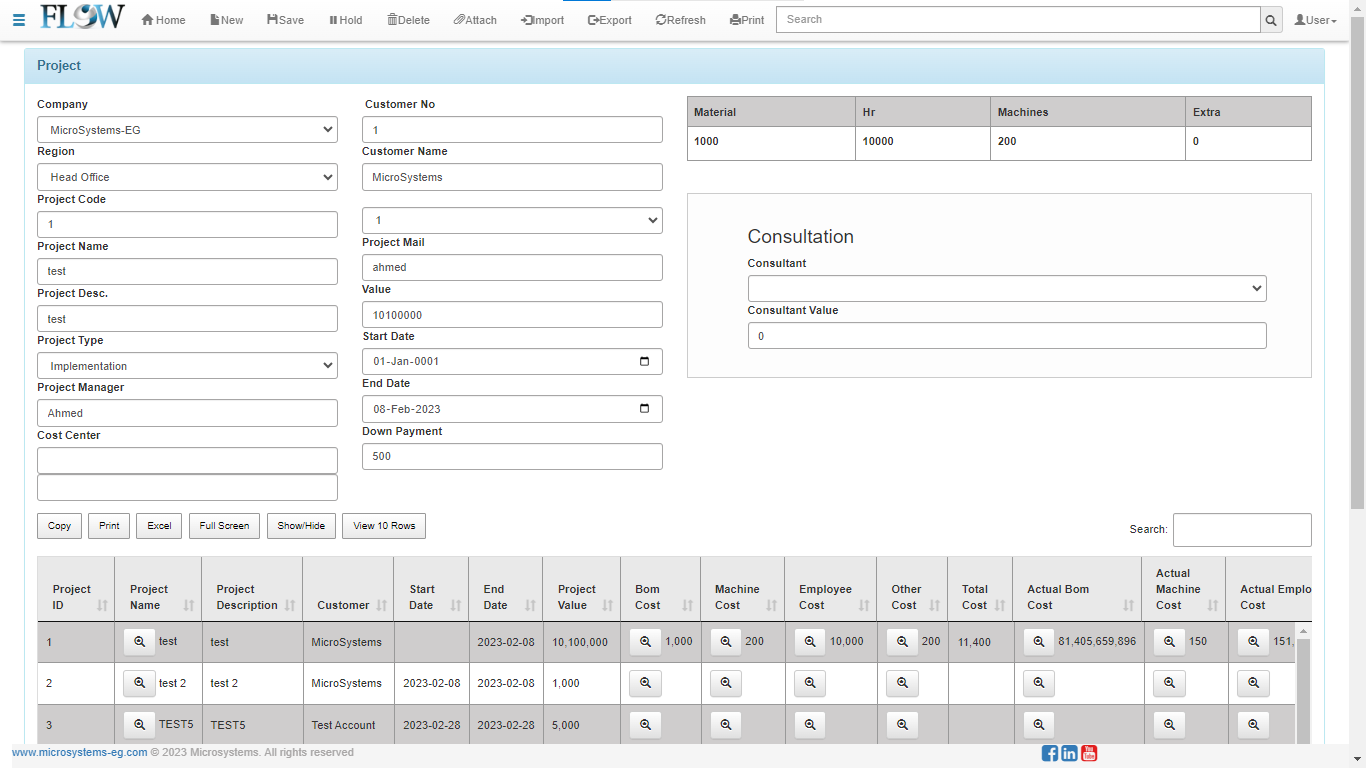This screenshot has width=1366, height=768.
Task: Click Save in the top menu
Action: click(x=285, y=20)
